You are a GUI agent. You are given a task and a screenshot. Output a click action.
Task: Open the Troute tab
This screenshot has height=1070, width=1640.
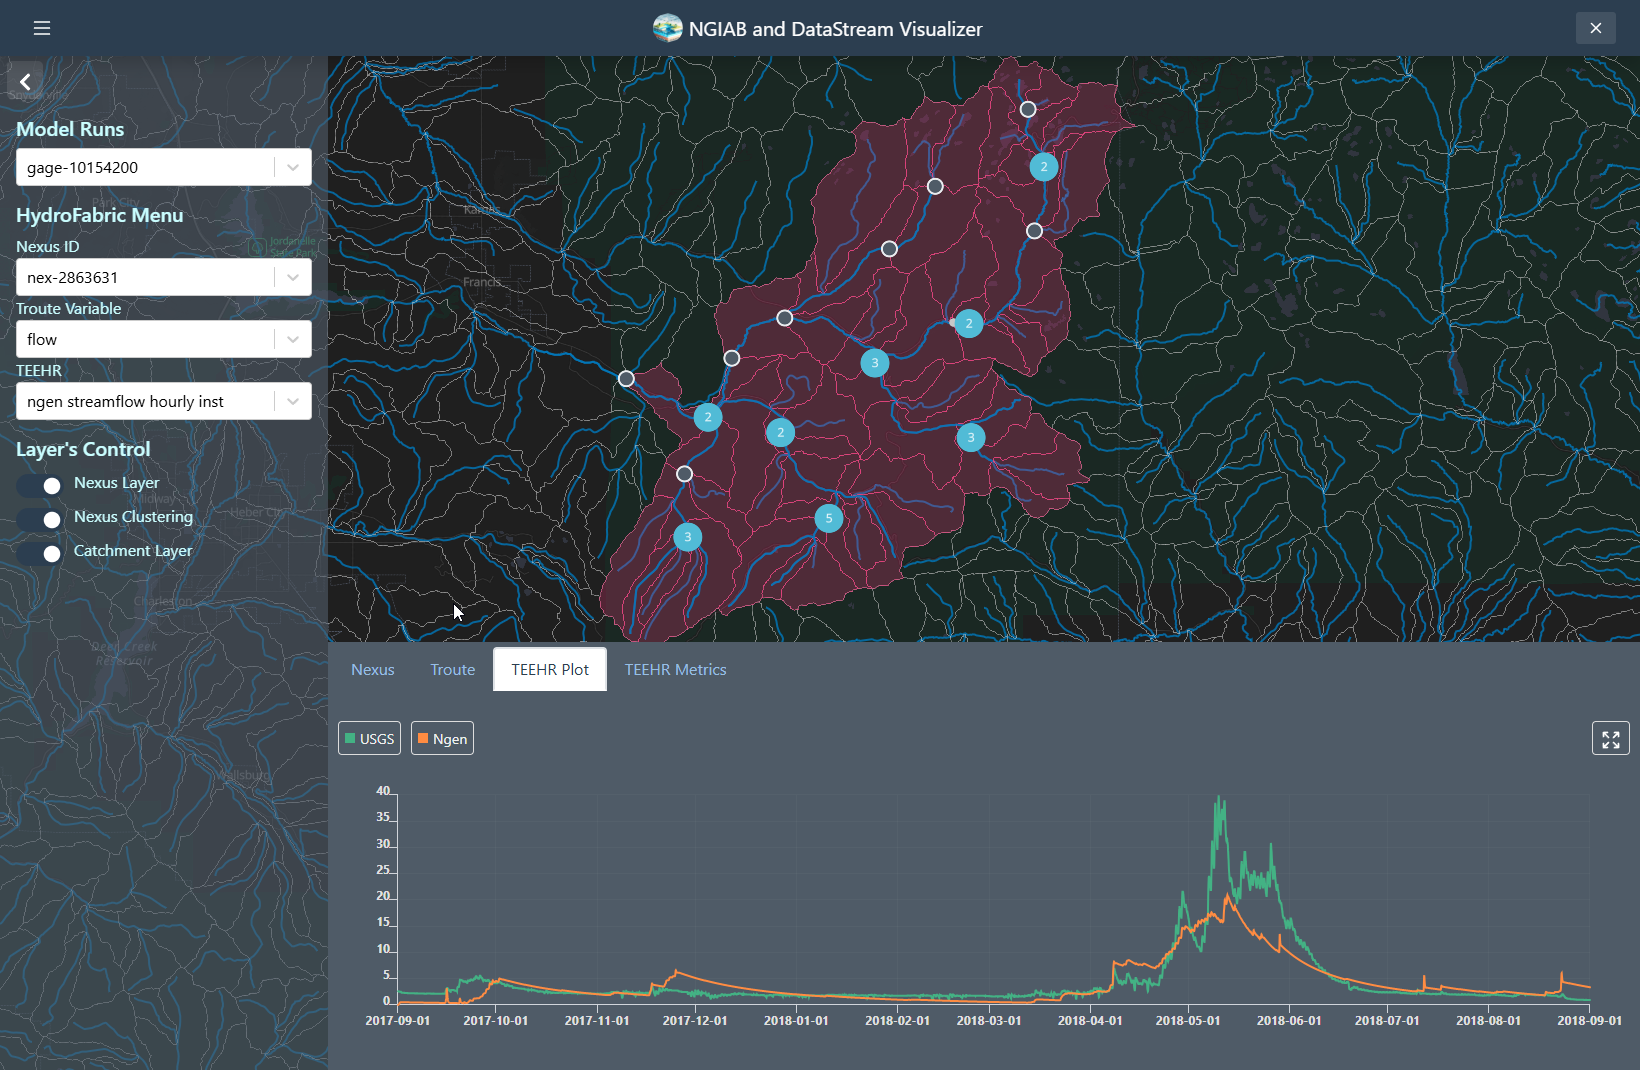[x=452, y=669]
